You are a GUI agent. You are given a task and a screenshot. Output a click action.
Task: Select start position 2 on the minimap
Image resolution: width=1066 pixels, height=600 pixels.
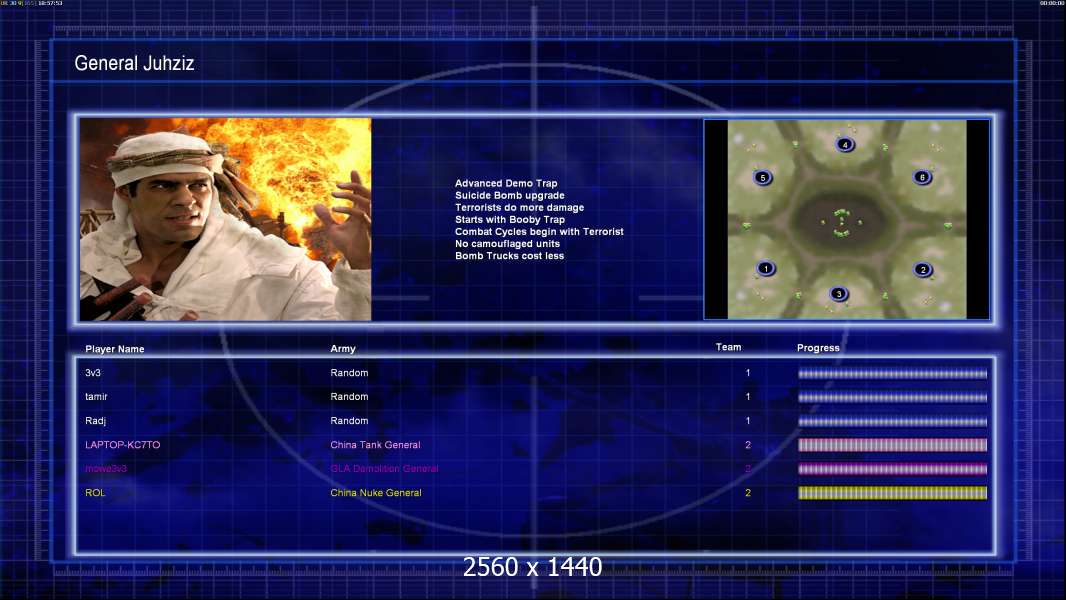923,270
